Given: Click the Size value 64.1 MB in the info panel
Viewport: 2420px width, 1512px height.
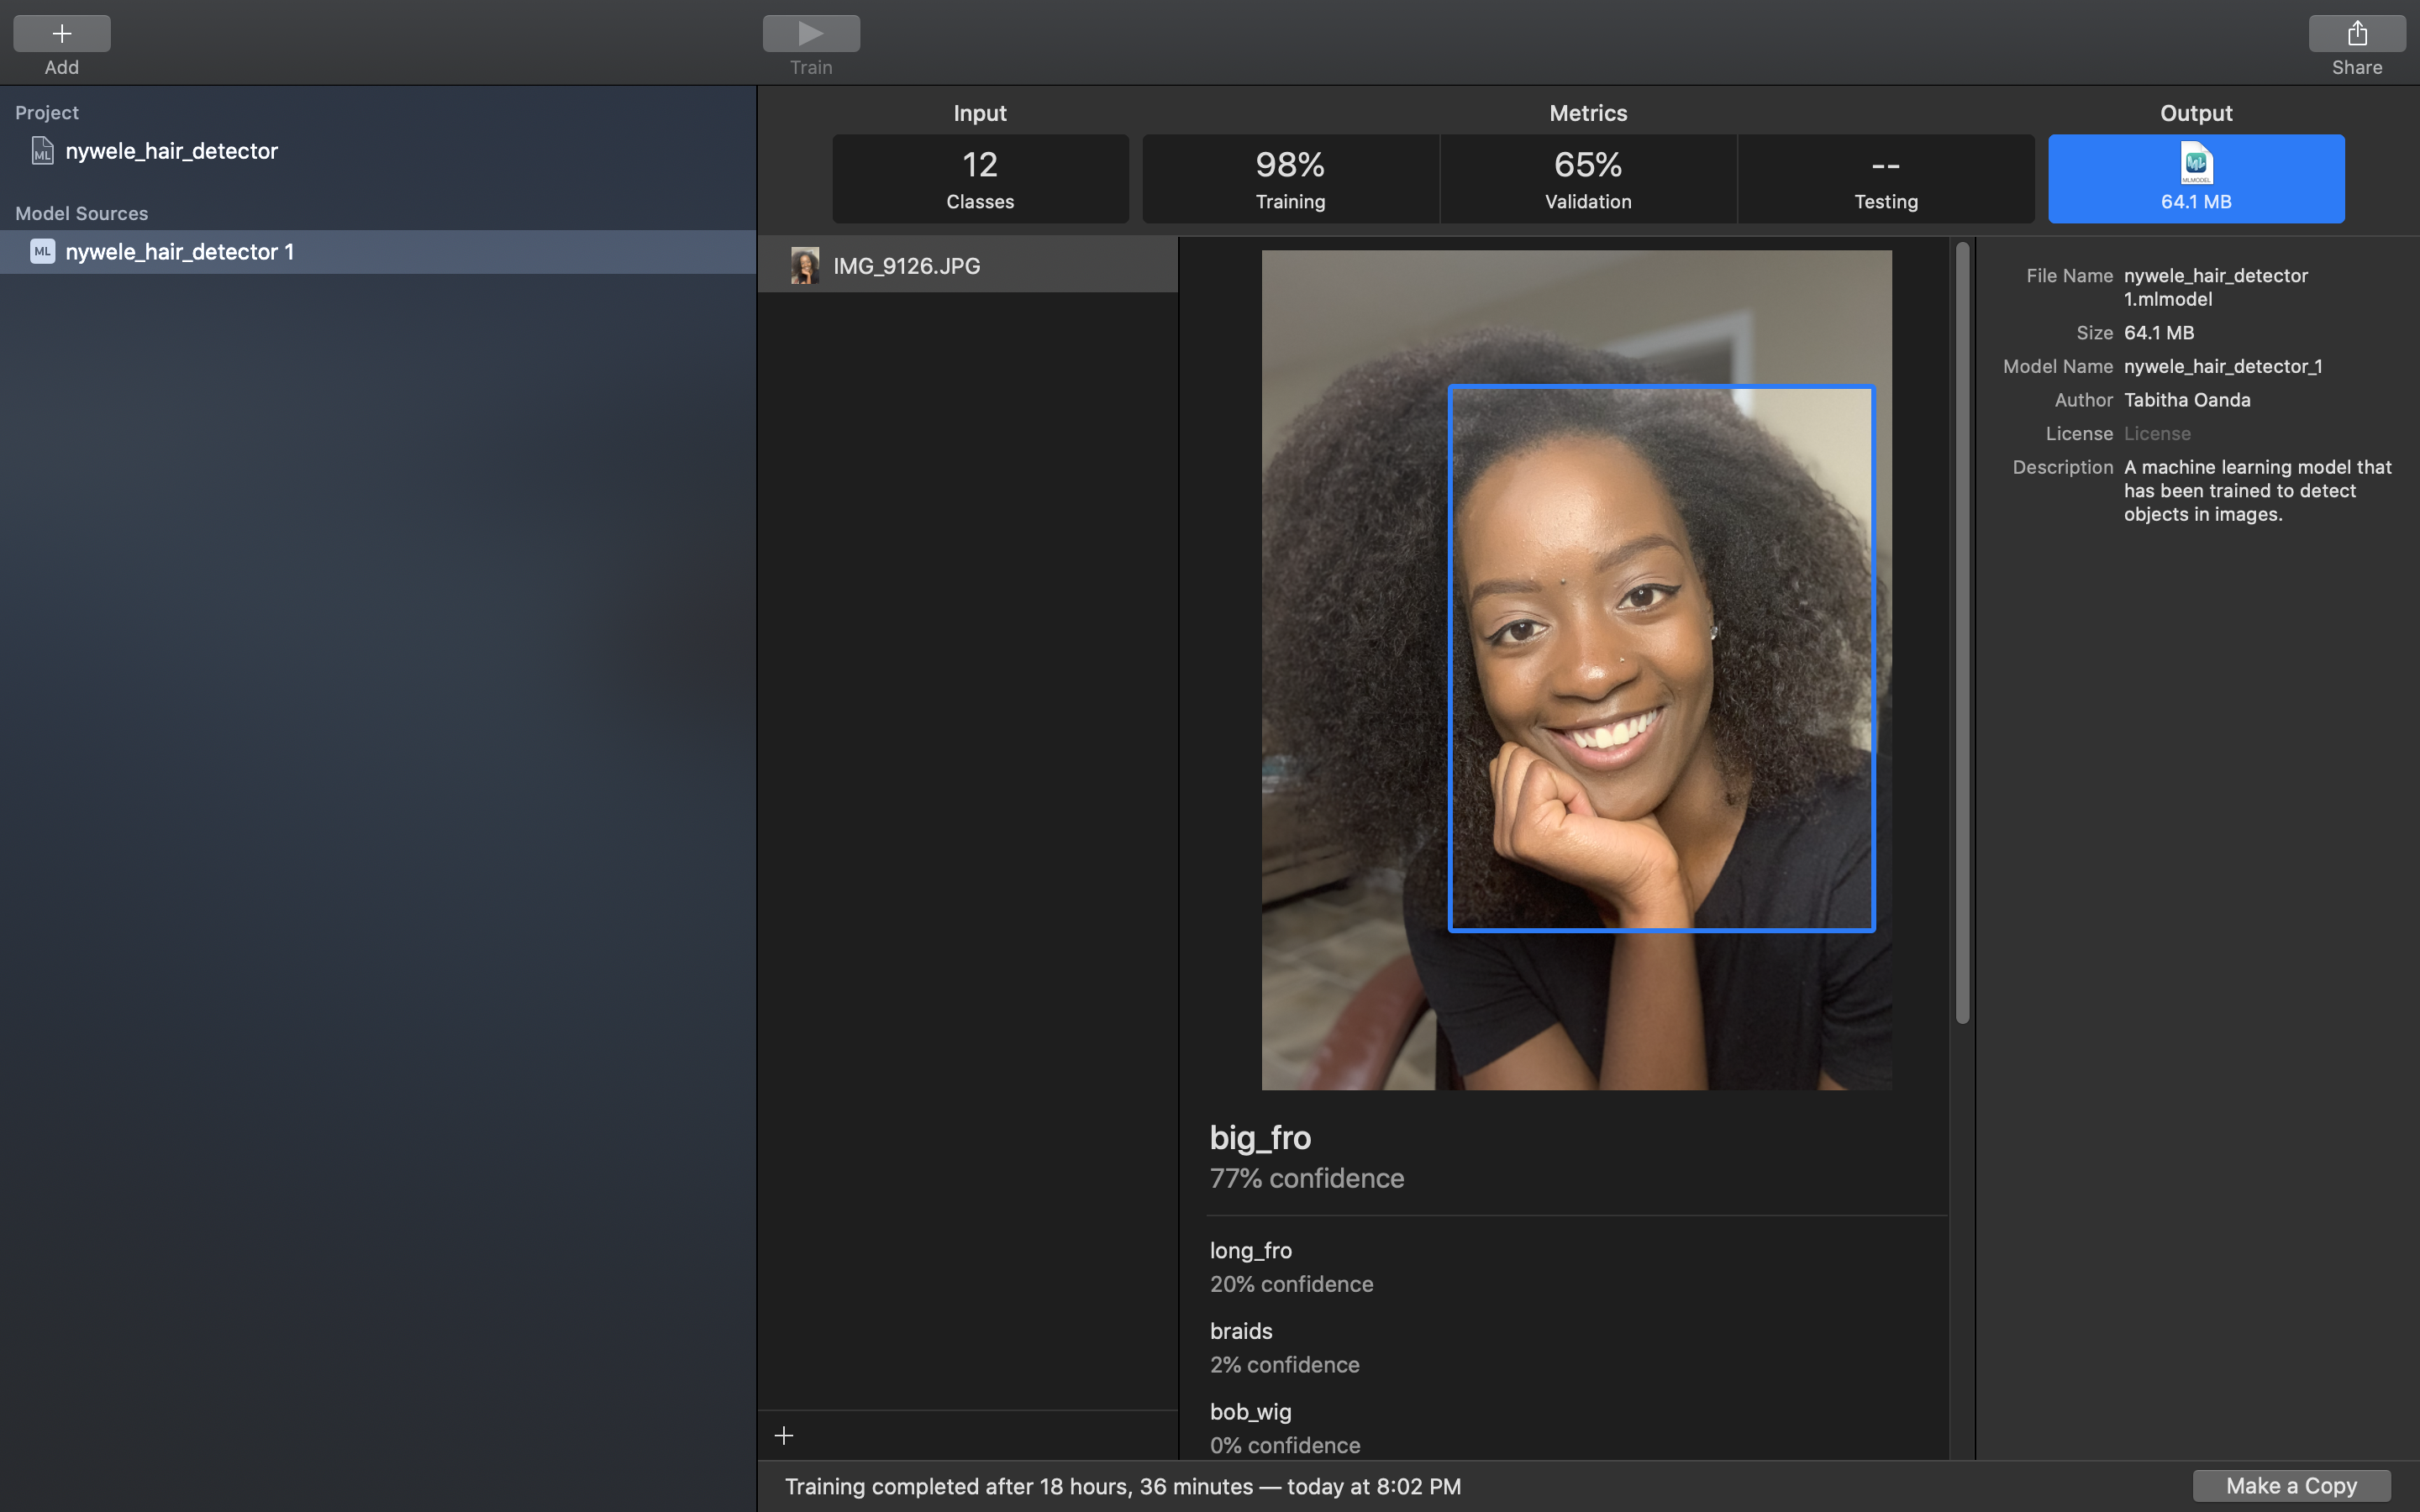Looking at the screenshot, I should [2158, 333].
